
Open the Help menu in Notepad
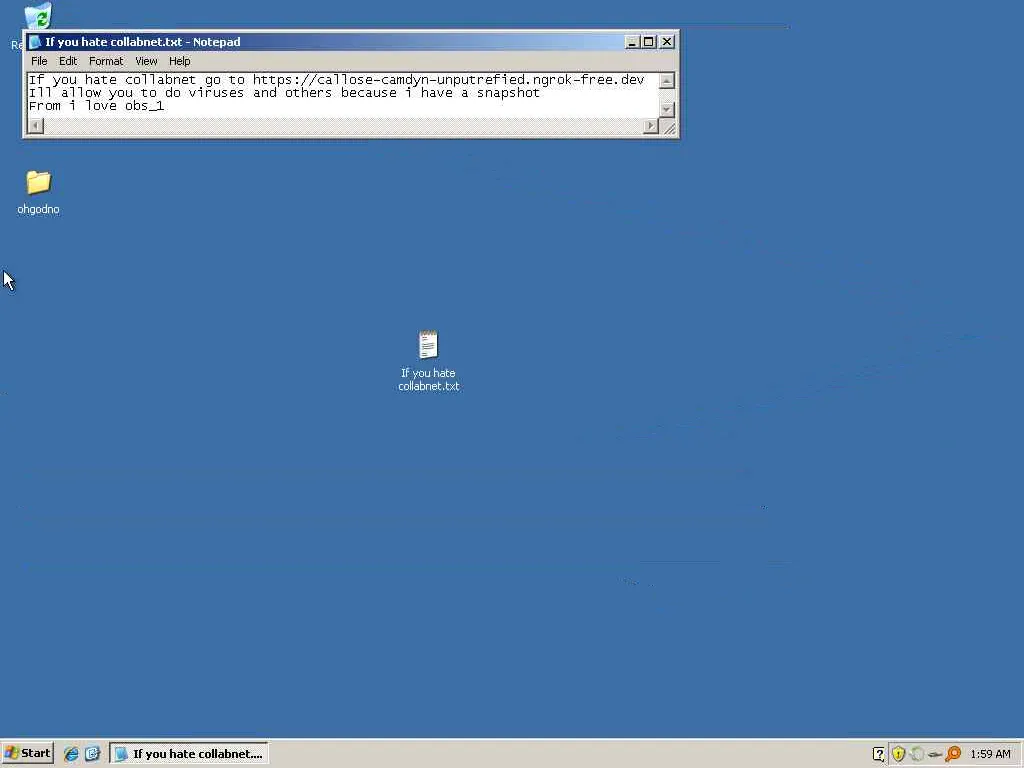point(180,61)
